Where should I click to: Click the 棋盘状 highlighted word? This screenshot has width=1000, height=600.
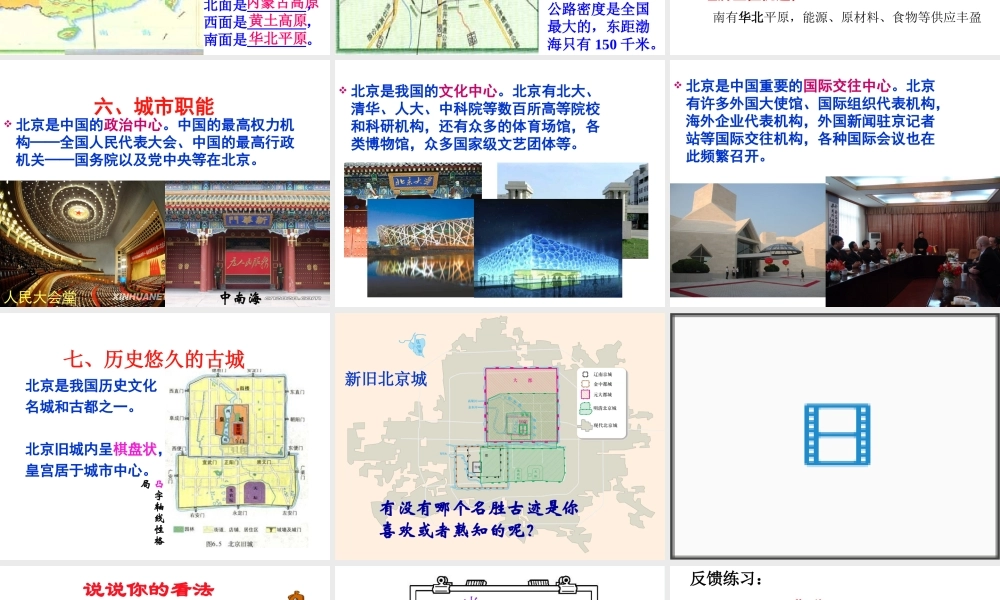pos(135,449)
